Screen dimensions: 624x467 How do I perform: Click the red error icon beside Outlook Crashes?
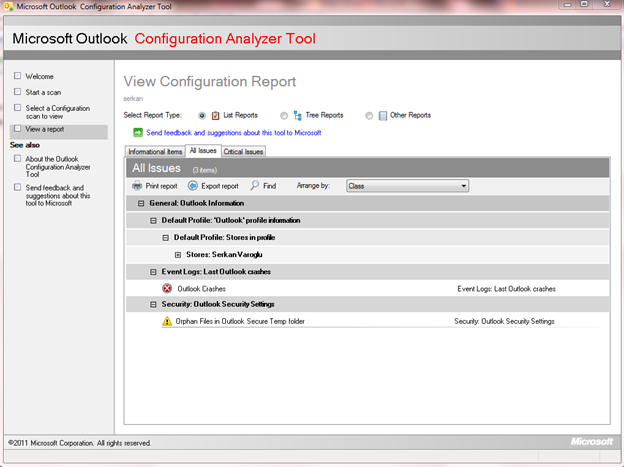[167, 288]
